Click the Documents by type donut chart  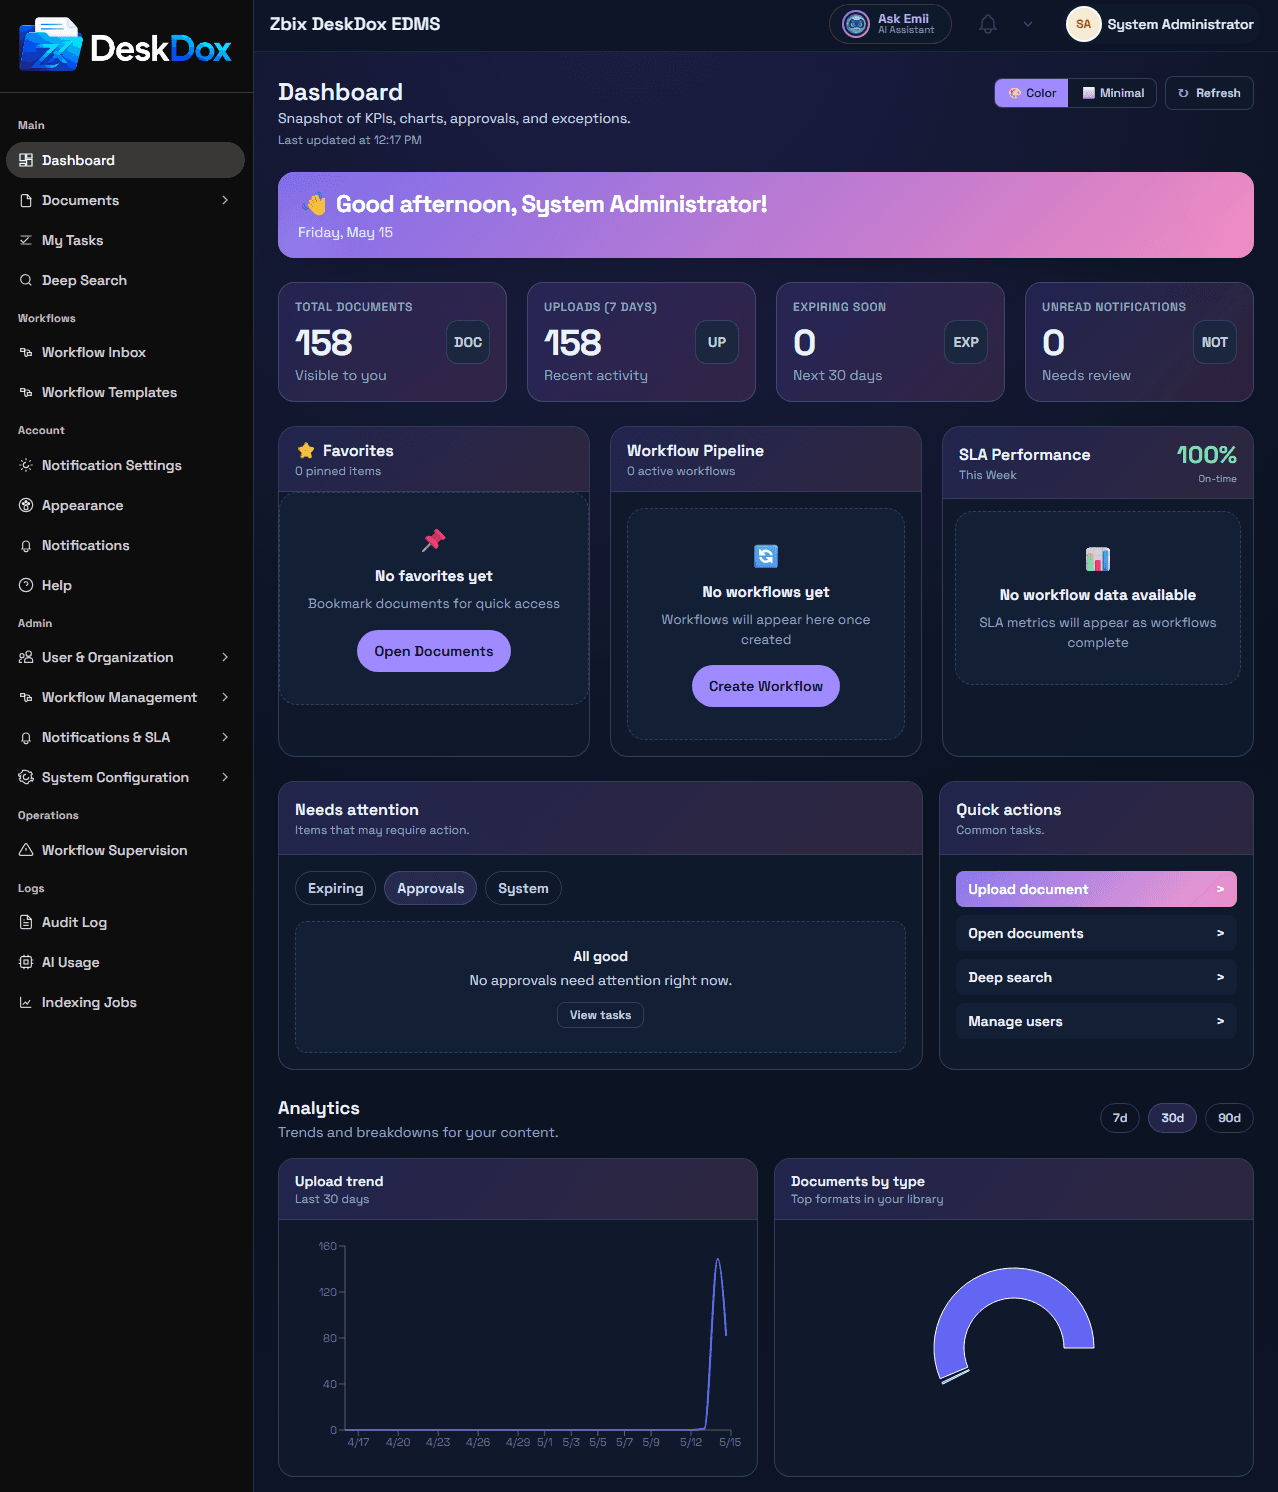[1014, 1326]
